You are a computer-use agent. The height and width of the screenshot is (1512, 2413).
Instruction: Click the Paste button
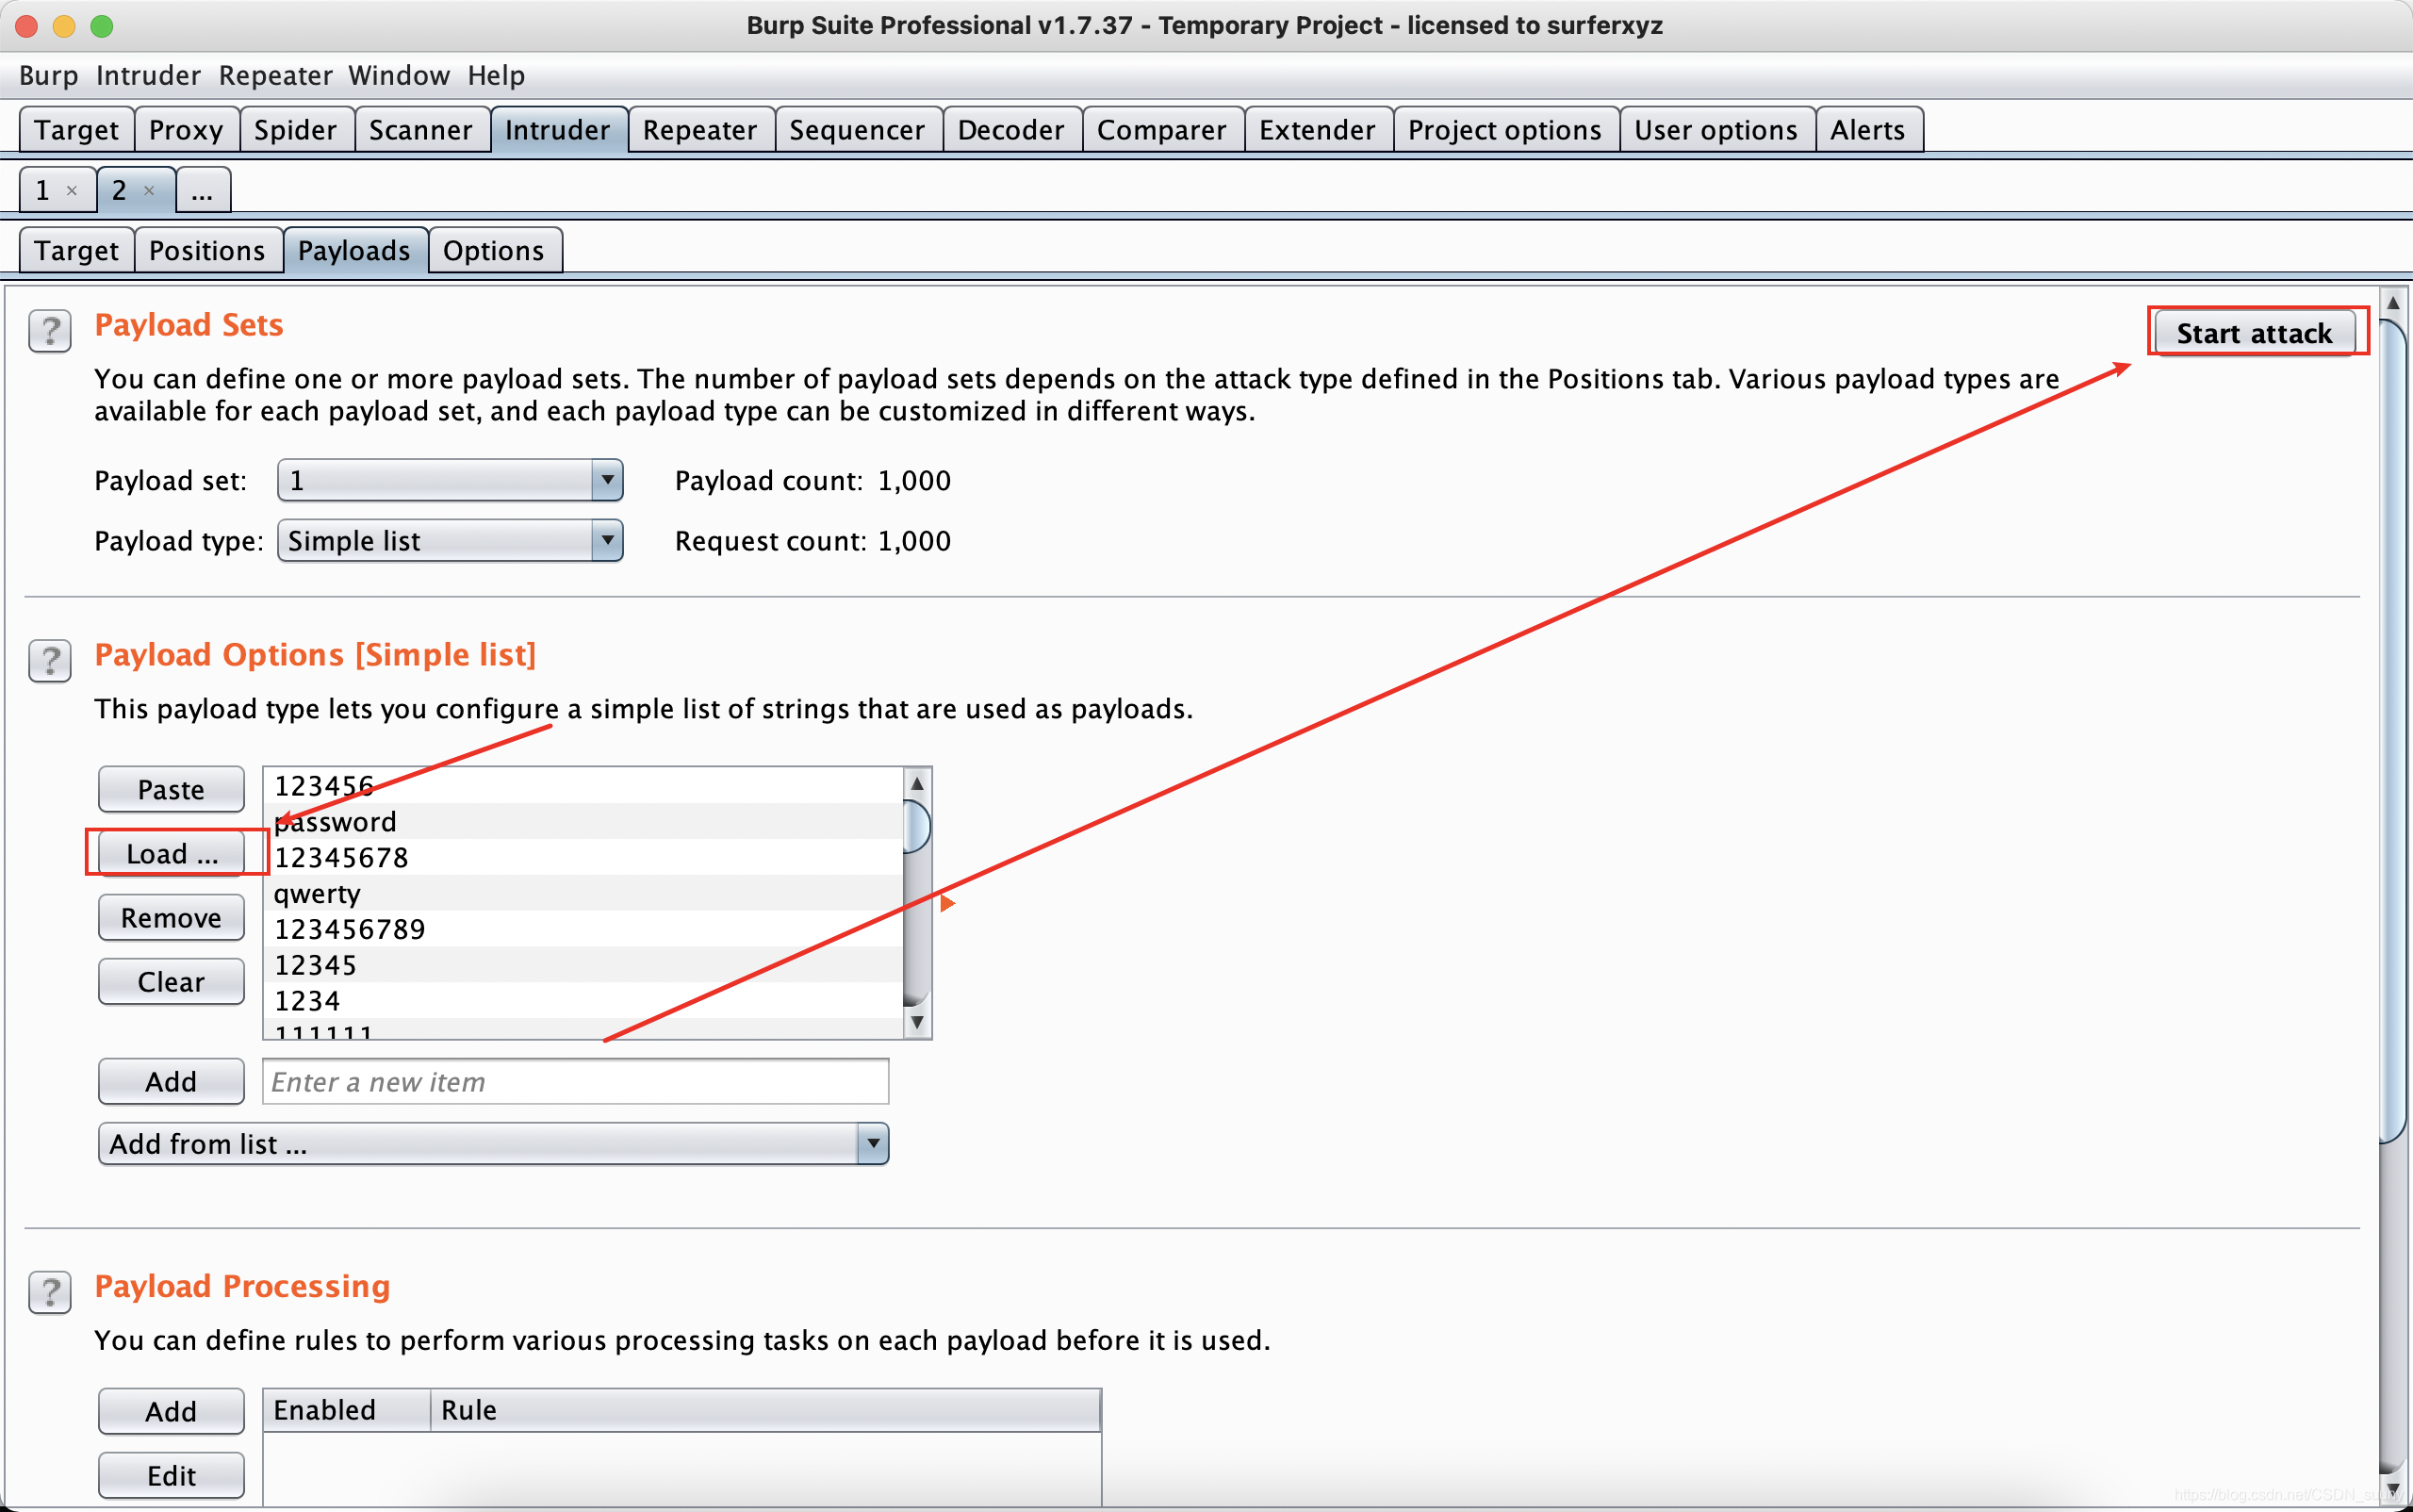point(171,789)
